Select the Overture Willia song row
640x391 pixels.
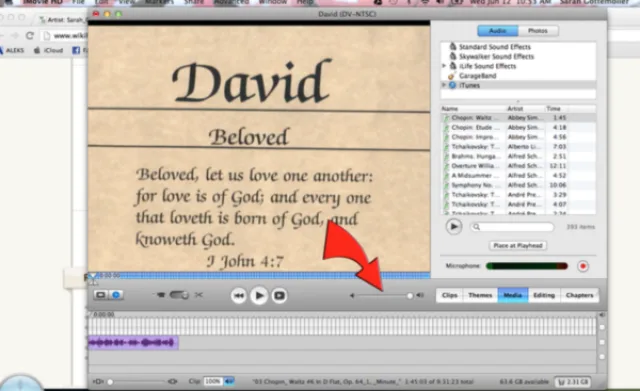518,166
